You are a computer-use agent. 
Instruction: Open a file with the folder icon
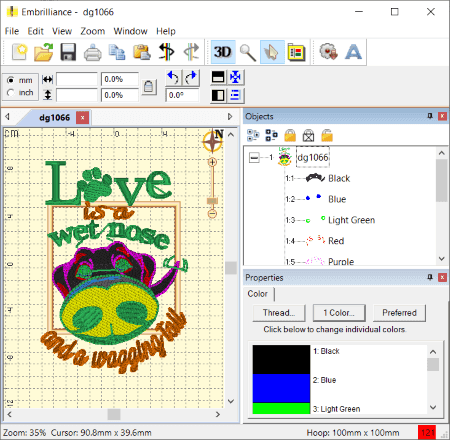pyautogui.click(x=43, y=52)
